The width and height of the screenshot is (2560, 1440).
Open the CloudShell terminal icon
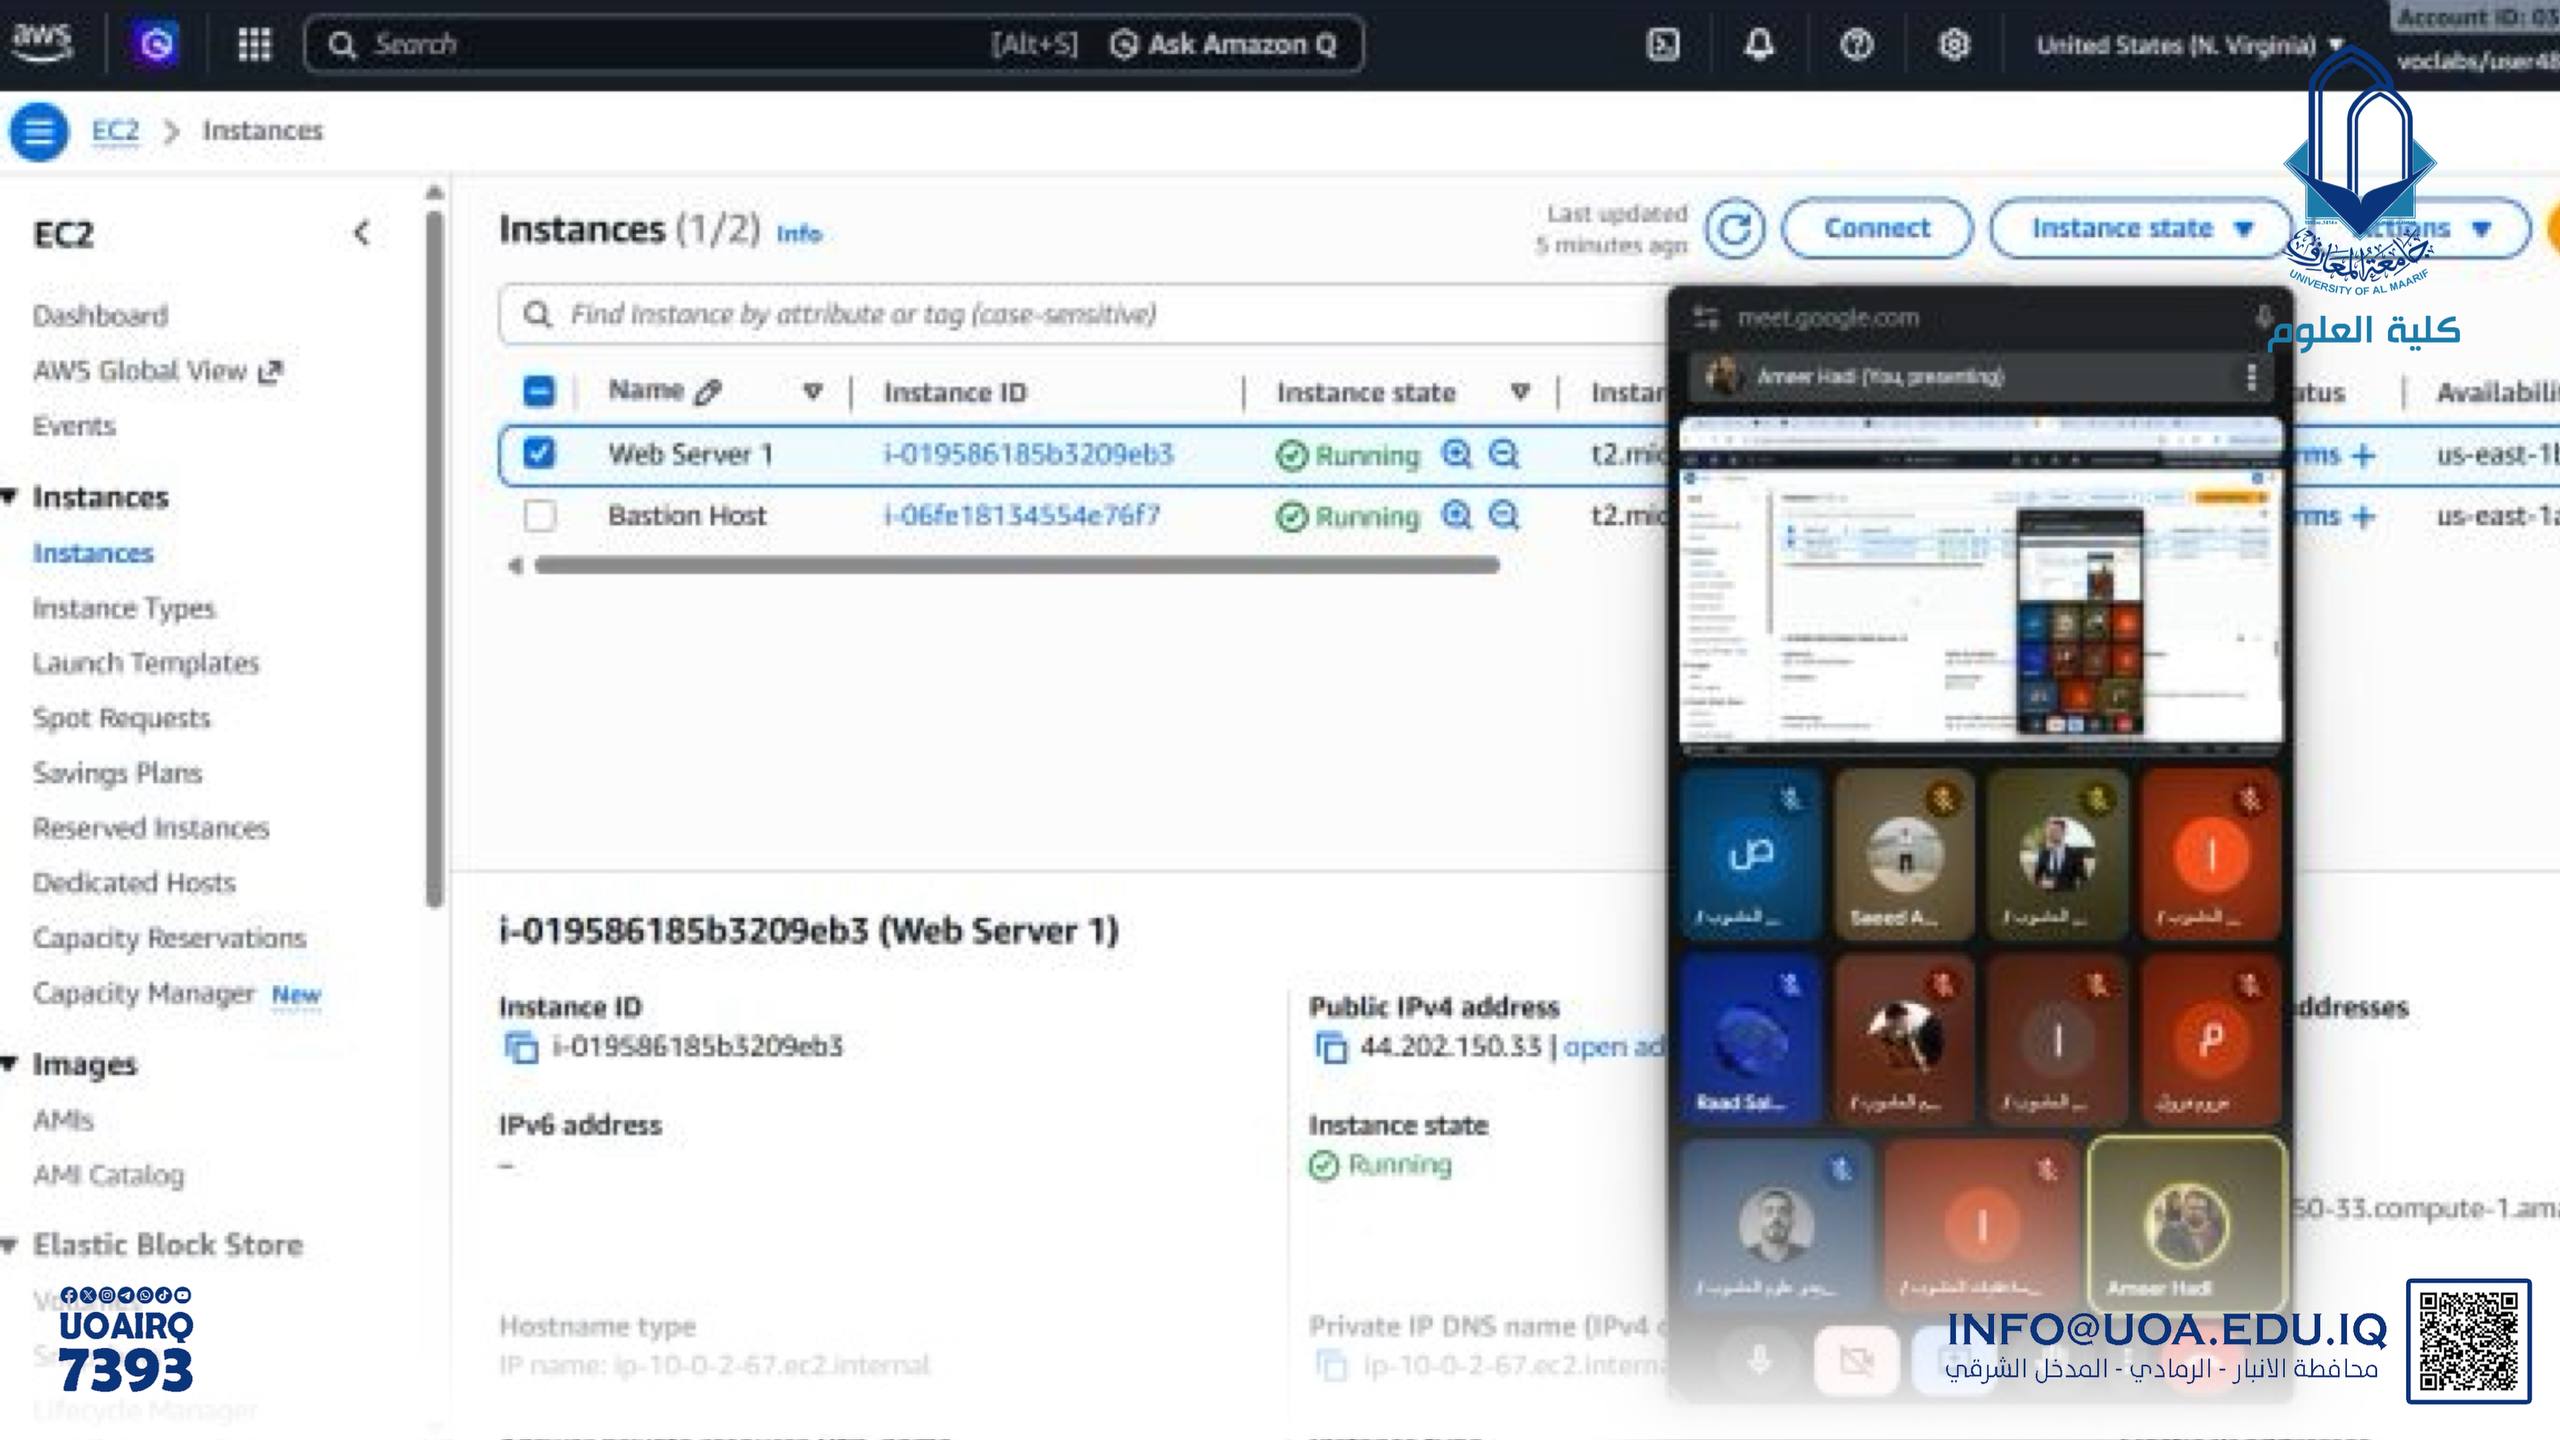[1663, 44]
